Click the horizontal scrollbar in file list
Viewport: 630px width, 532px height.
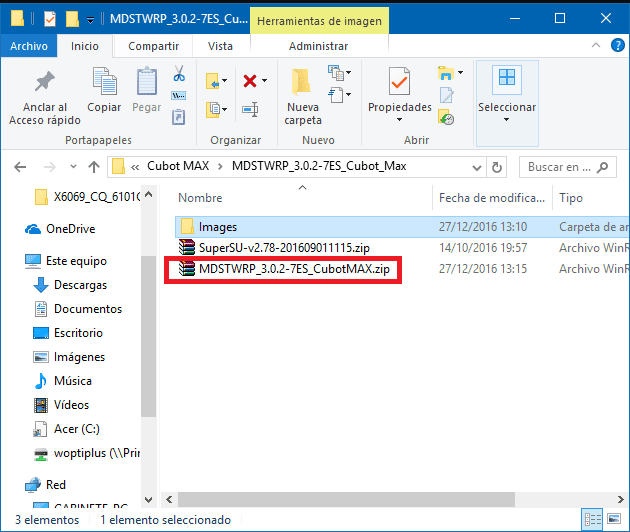(346, 499)
